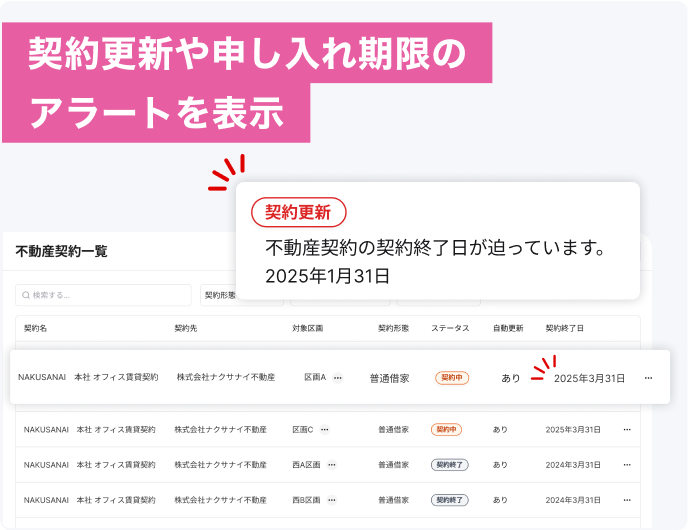Screen dimensions: 688x530
Task: Click the 不動産契約一覧 page title
Action: pos(61,251)
